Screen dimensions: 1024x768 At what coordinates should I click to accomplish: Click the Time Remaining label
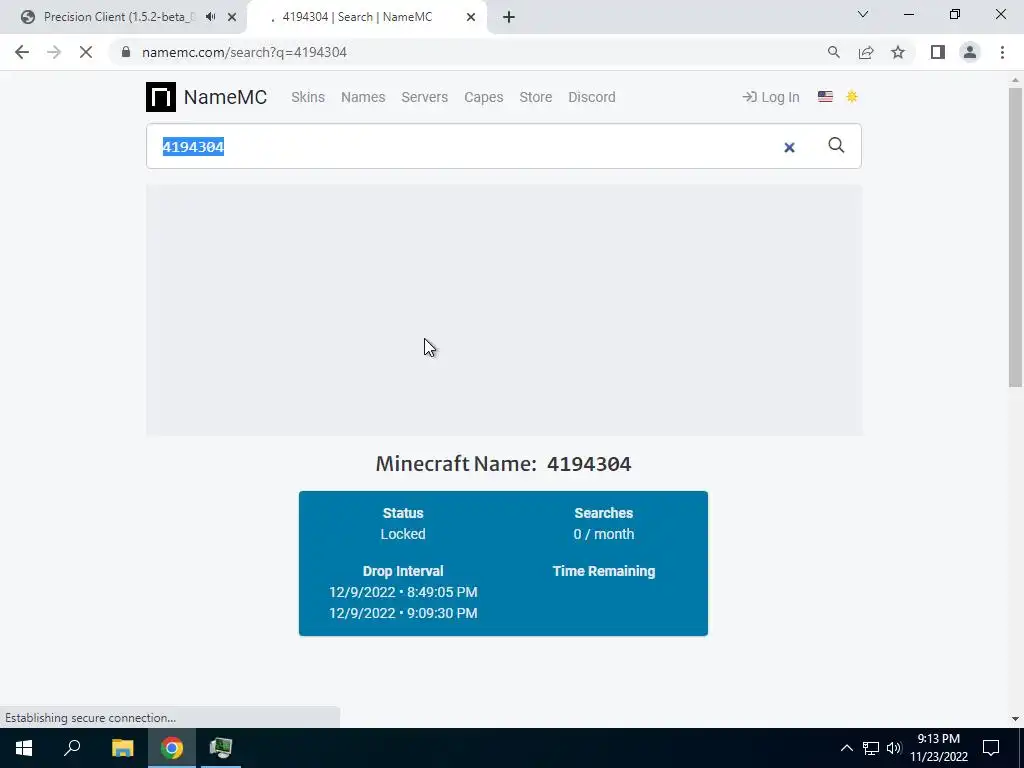coord(603,571)
